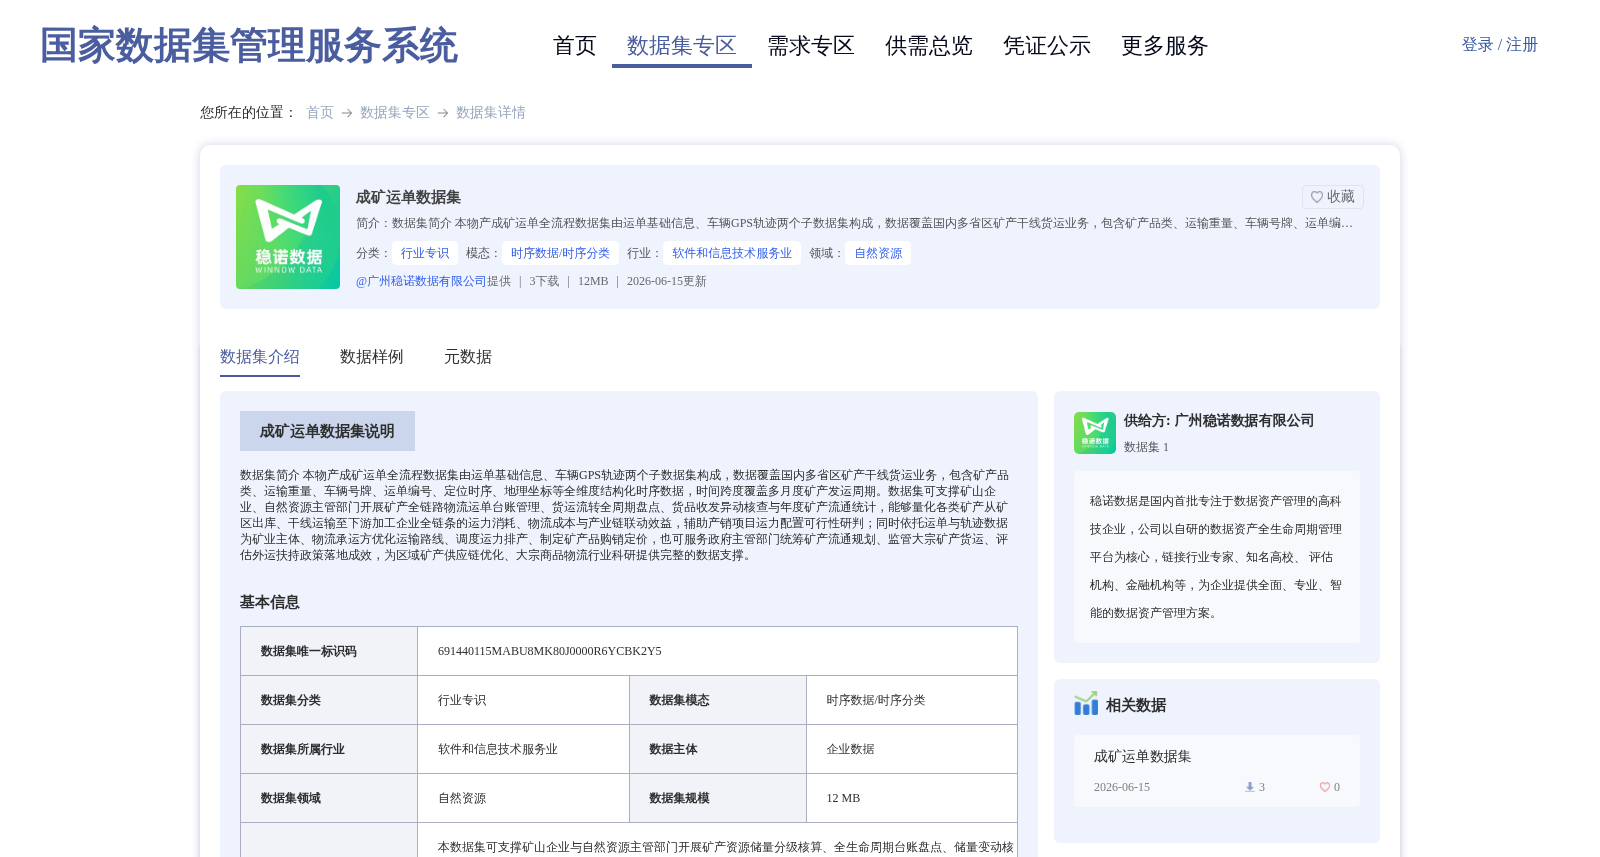Open the 数据集专区 navigation item
Screen dimensions: 1600x857
[682, 46]
